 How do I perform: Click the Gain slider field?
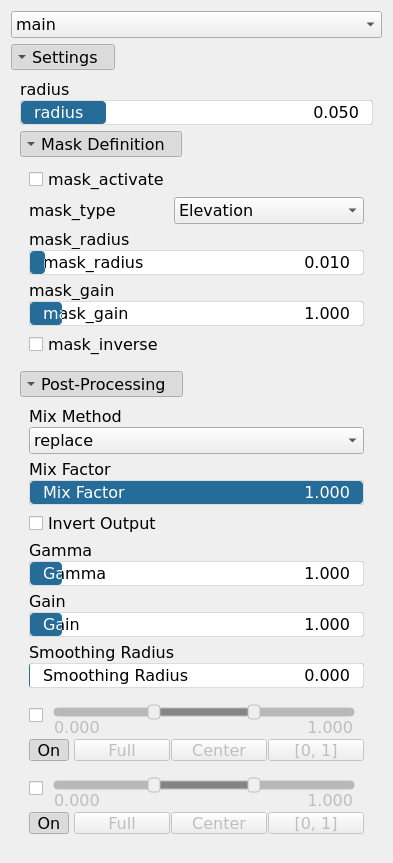click(196, 624)
